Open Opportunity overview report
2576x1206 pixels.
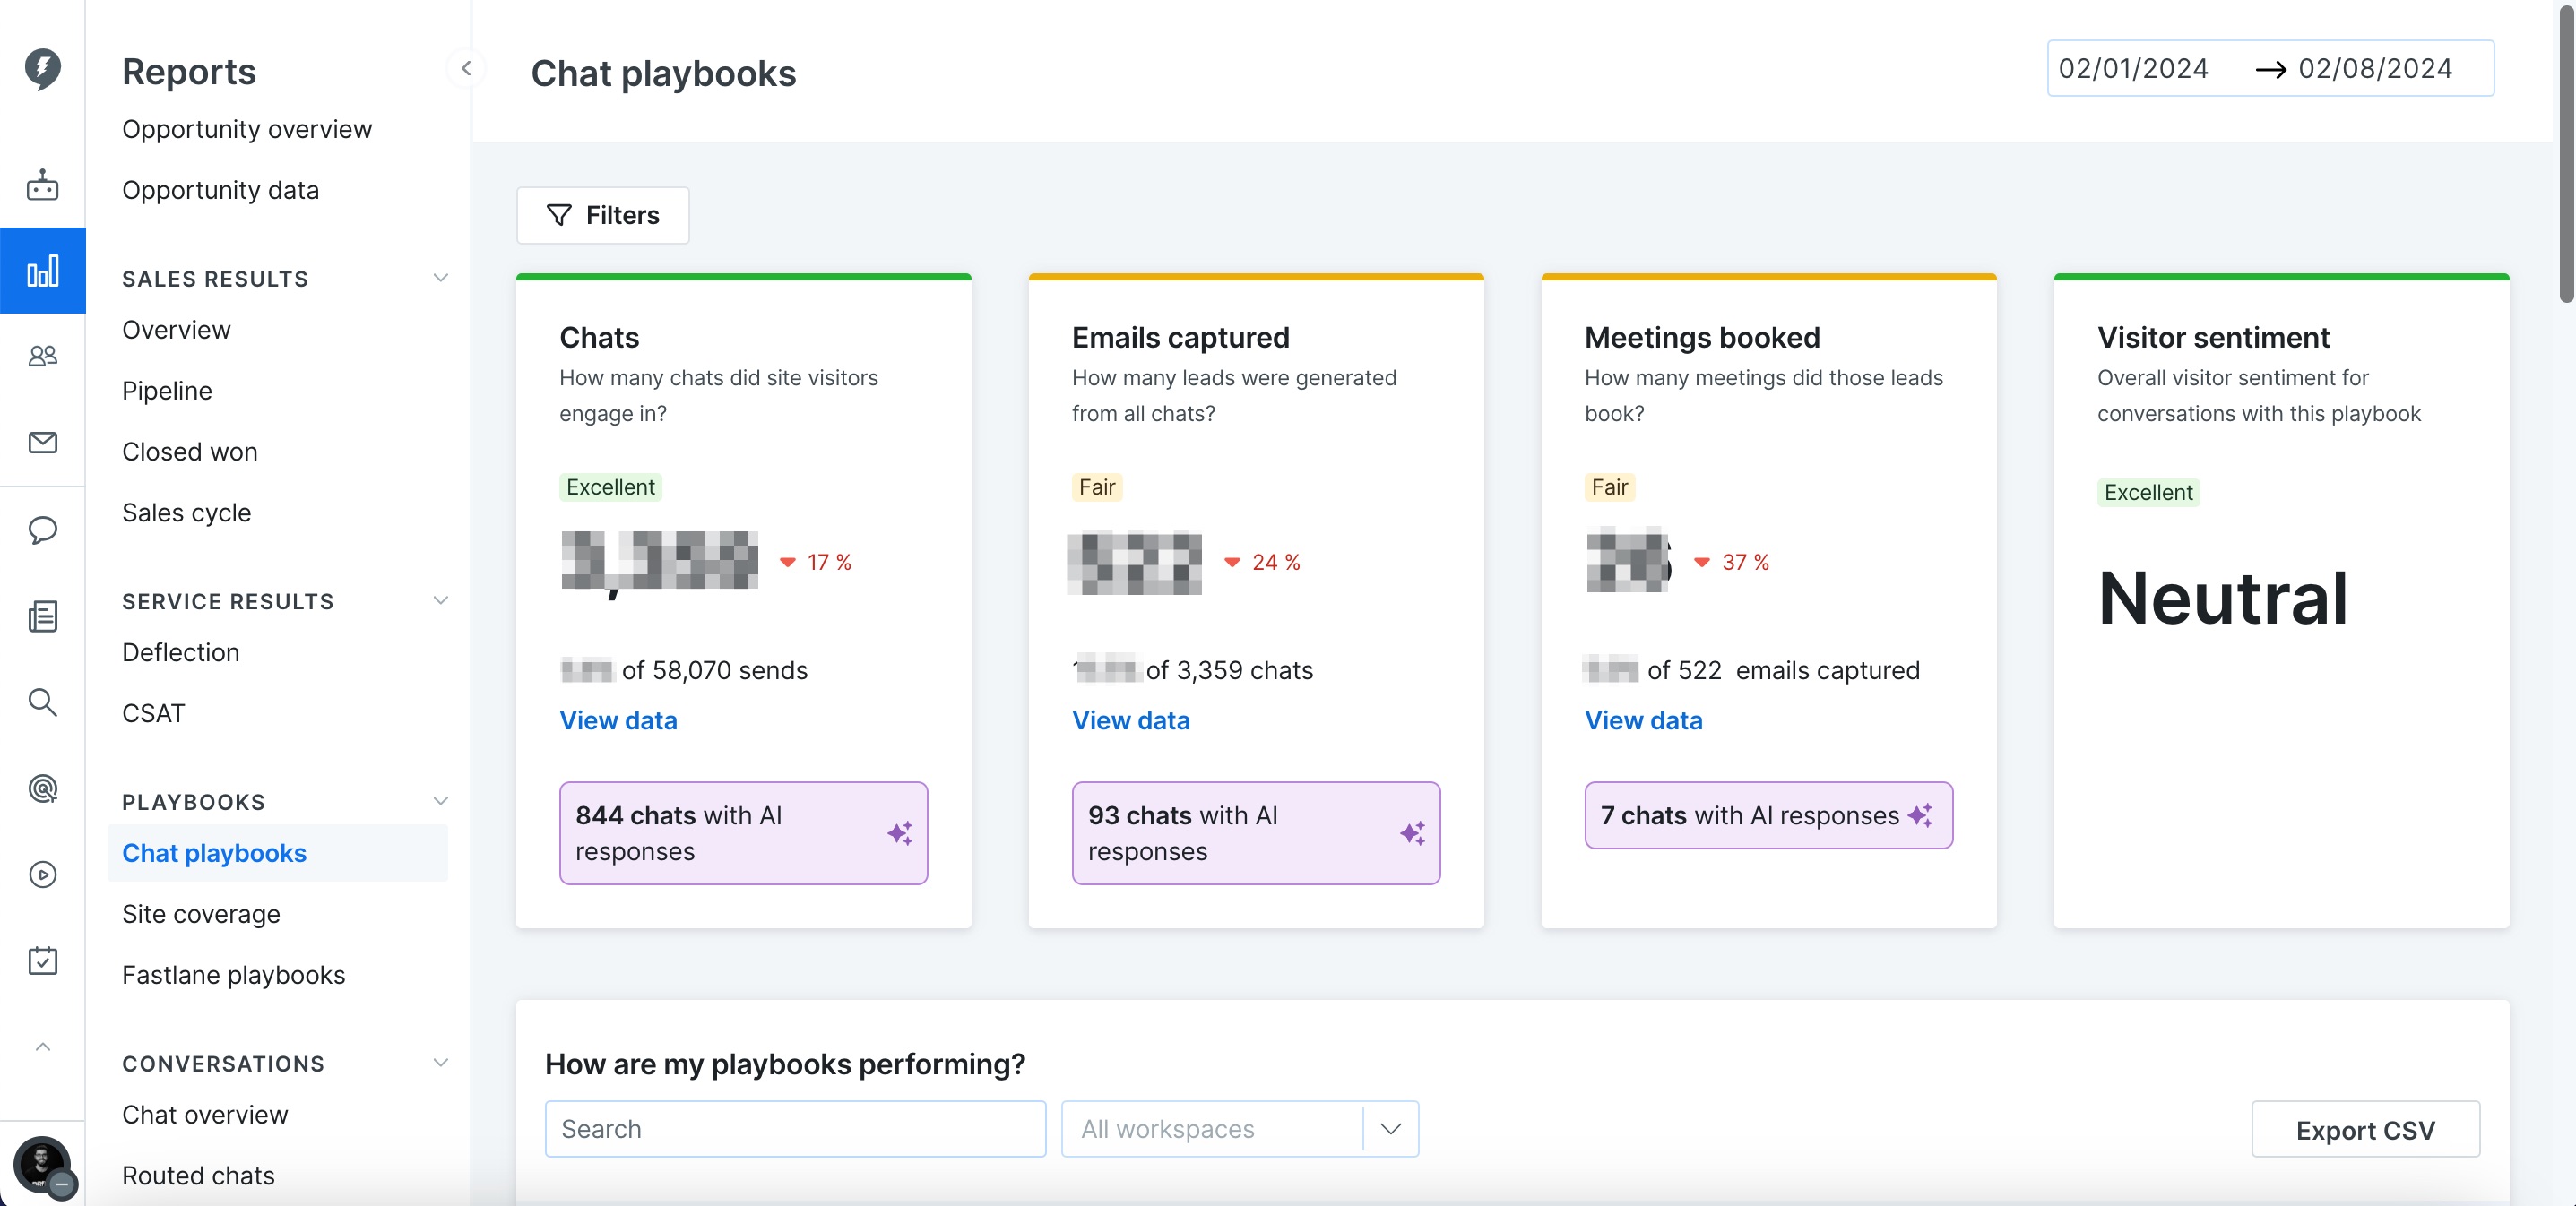click(247, 129)
